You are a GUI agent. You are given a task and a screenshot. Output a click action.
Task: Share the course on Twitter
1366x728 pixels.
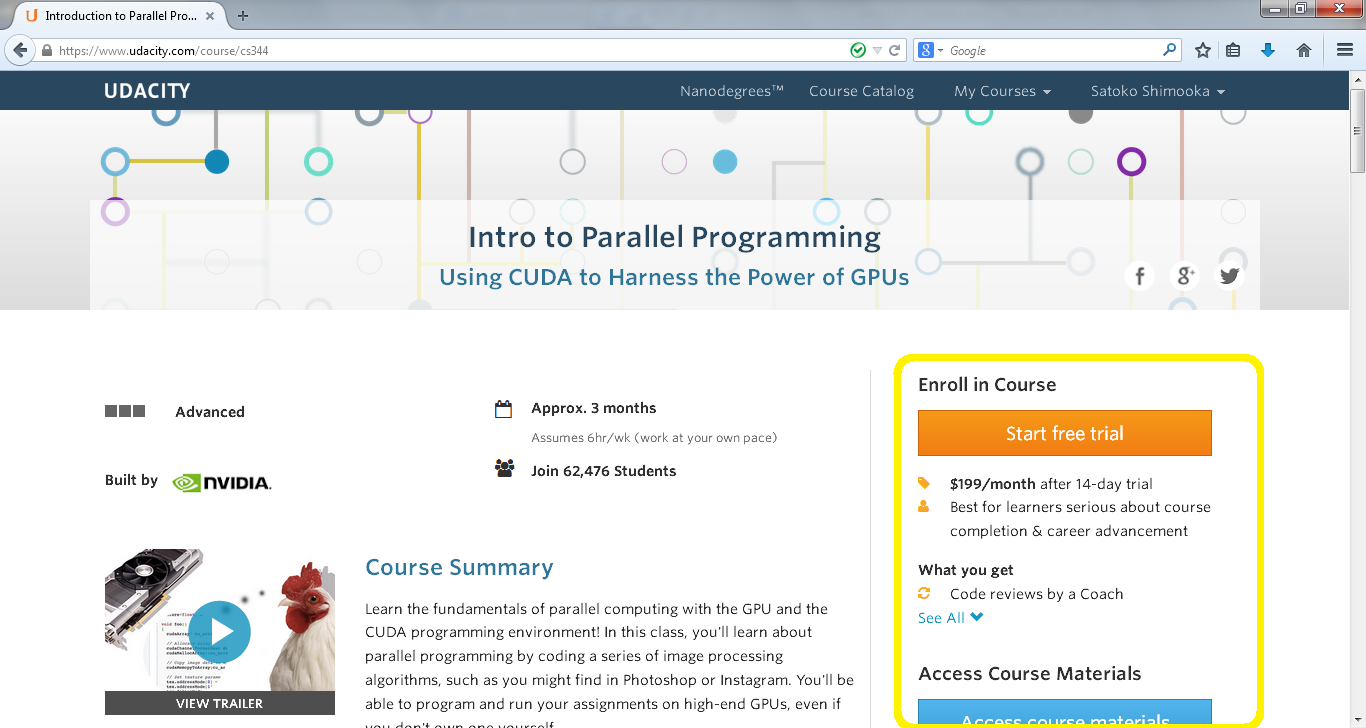(1229, 276)
